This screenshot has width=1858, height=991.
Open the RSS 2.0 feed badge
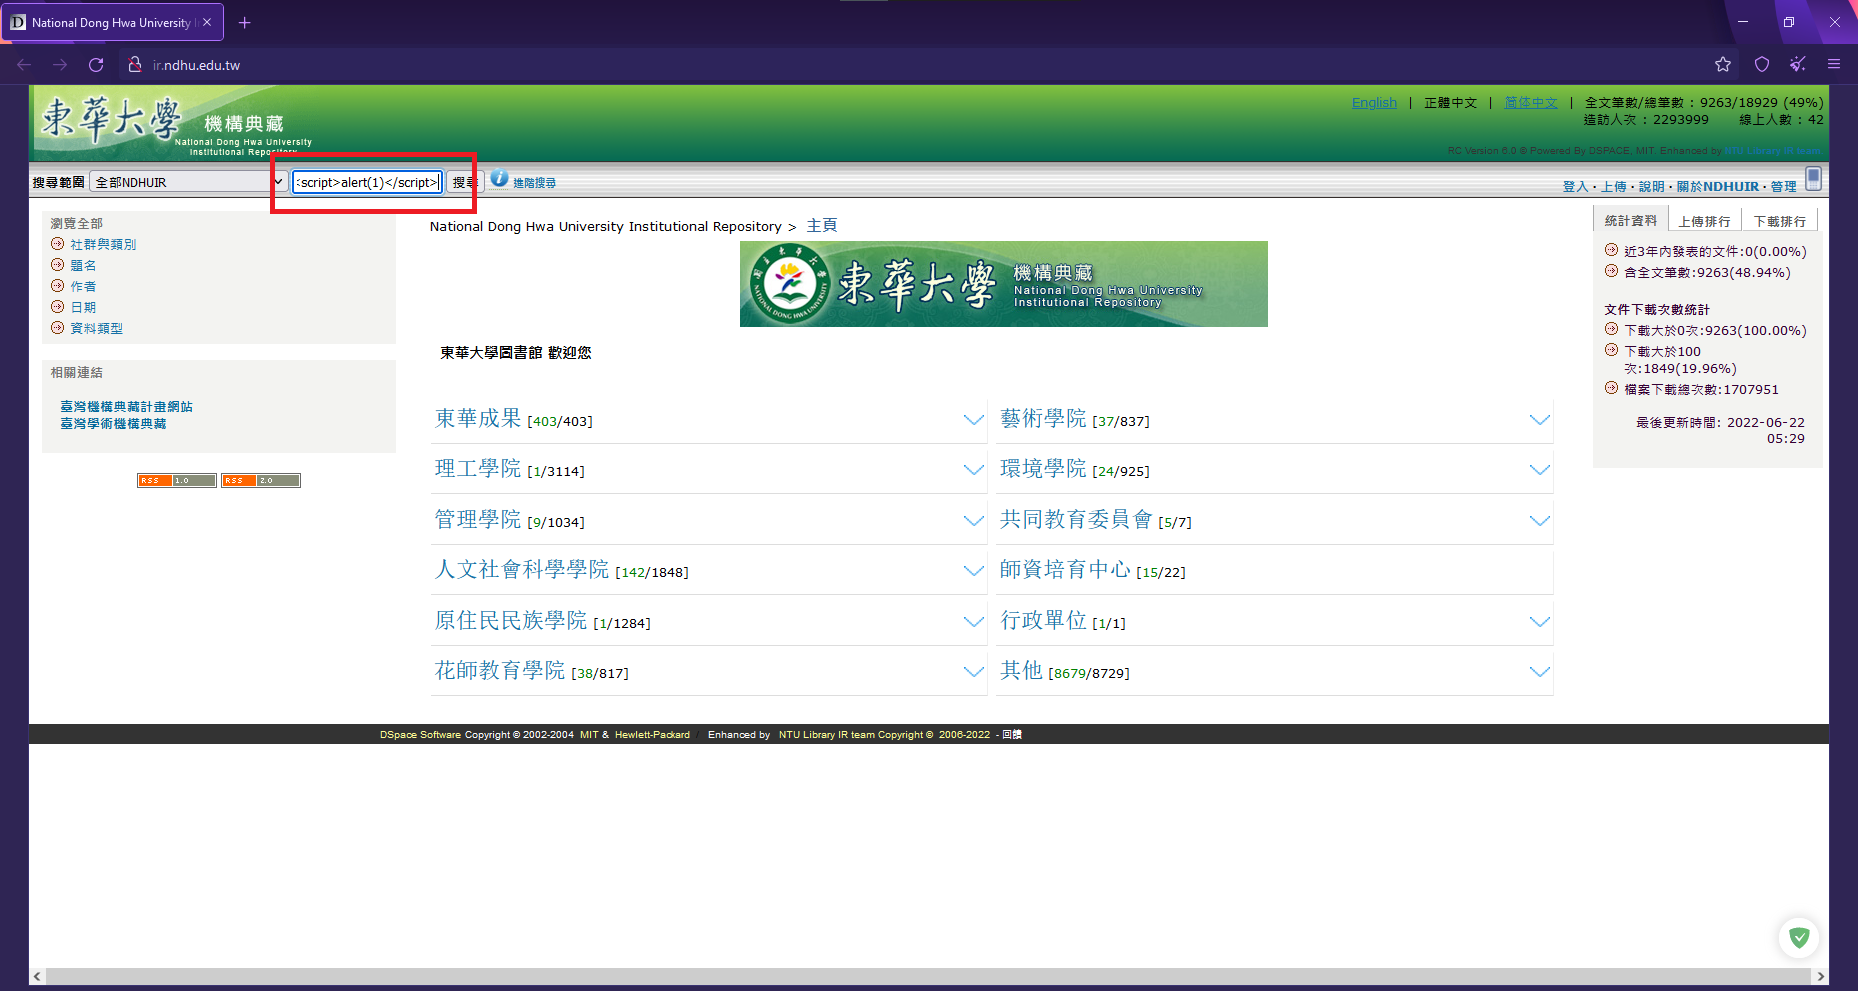[x=261, y=481]
